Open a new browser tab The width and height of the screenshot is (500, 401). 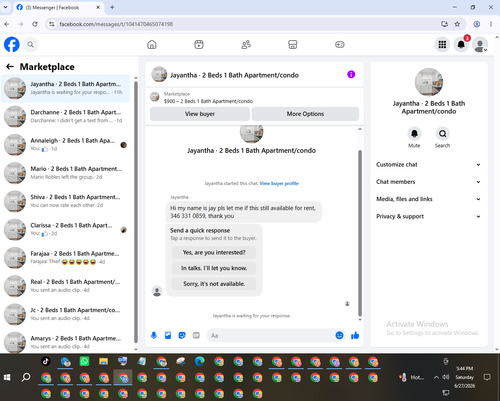click(x=112, y=7)
